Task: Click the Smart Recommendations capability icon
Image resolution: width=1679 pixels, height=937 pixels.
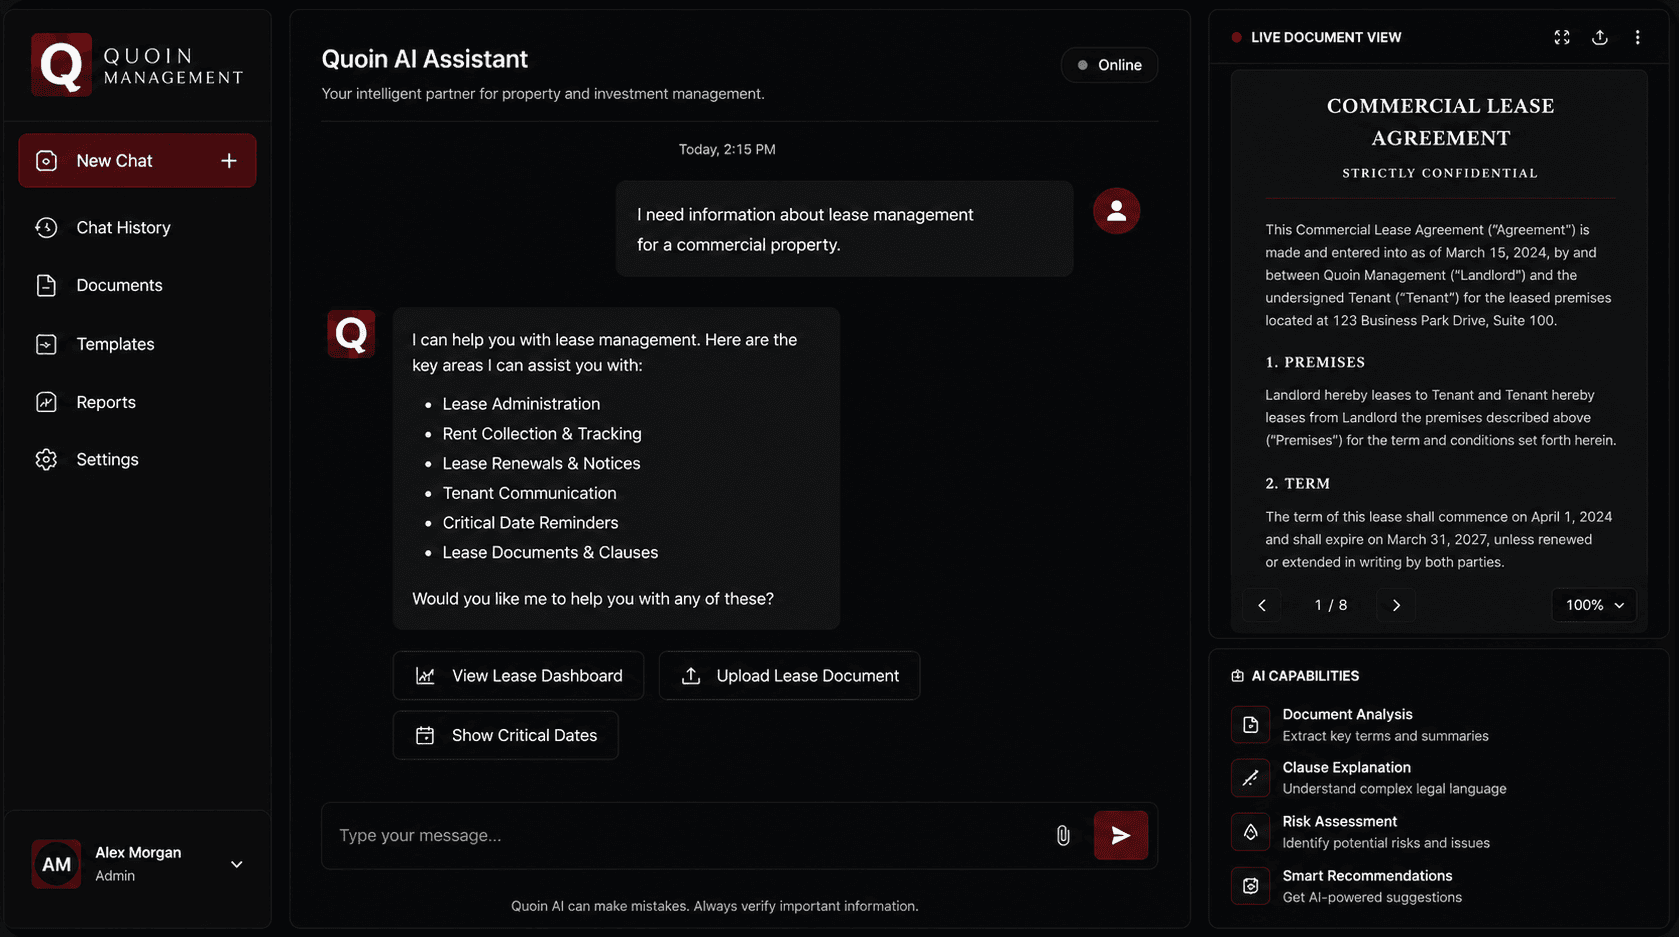Action: pyautogui.click(x=1250, y=886)
